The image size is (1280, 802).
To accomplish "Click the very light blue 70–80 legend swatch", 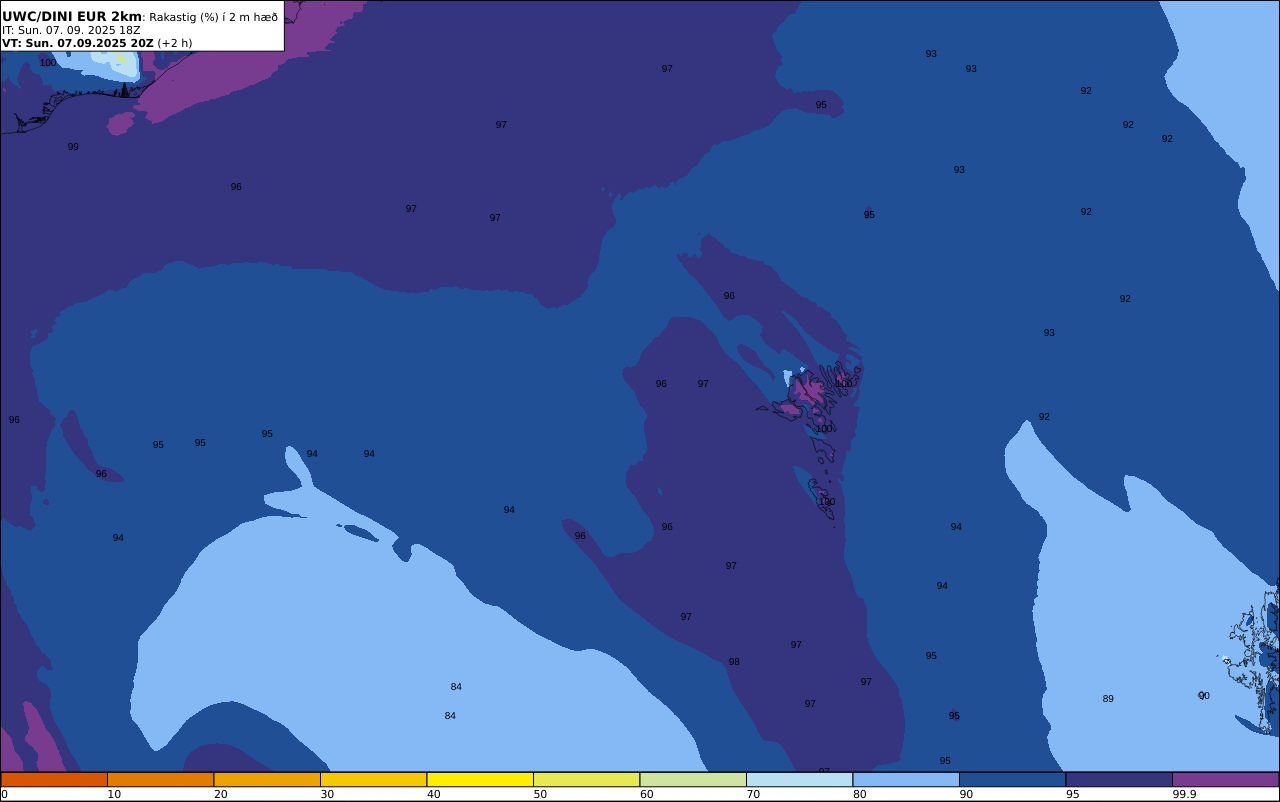I will [799, 779].
